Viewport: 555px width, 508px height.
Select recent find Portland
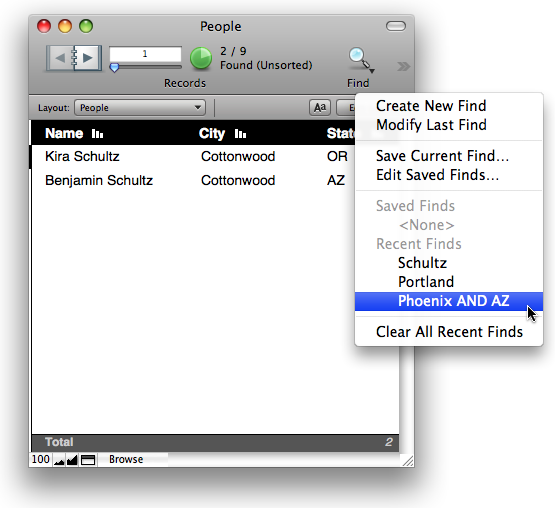click(426, 282)
